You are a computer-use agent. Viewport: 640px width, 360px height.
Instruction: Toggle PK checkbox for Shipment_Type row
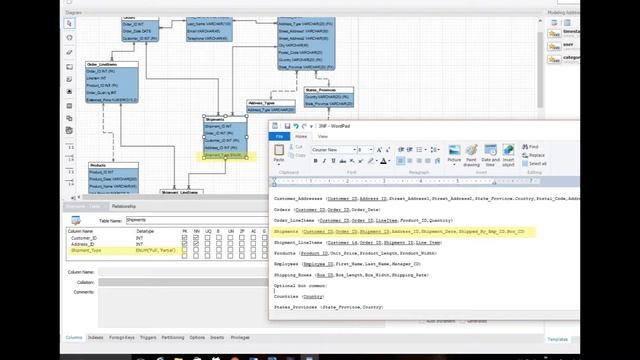coord(184,250)
